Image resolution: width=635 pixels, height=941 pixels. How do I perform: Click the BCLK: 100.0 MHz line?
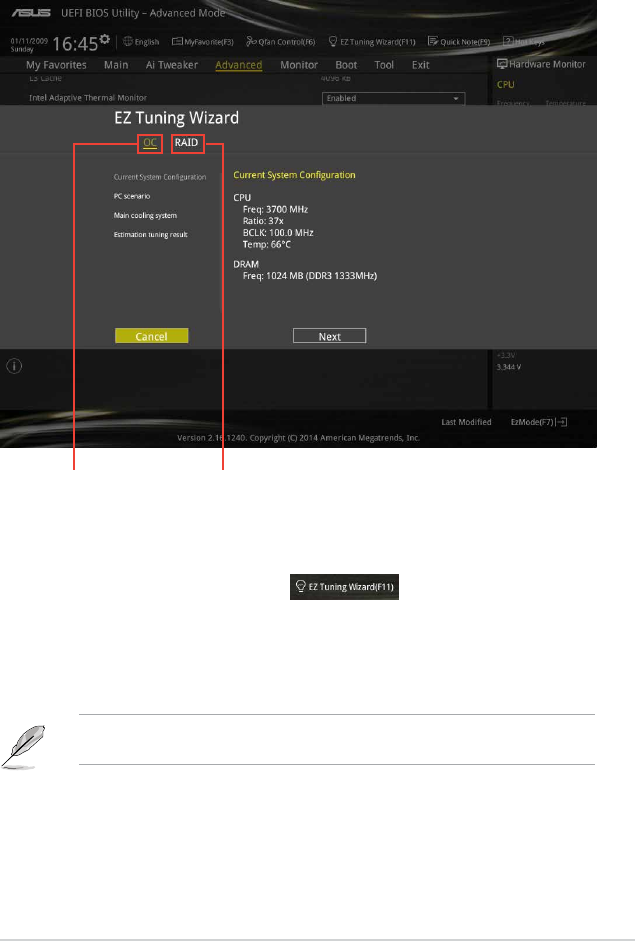[278, 232]
